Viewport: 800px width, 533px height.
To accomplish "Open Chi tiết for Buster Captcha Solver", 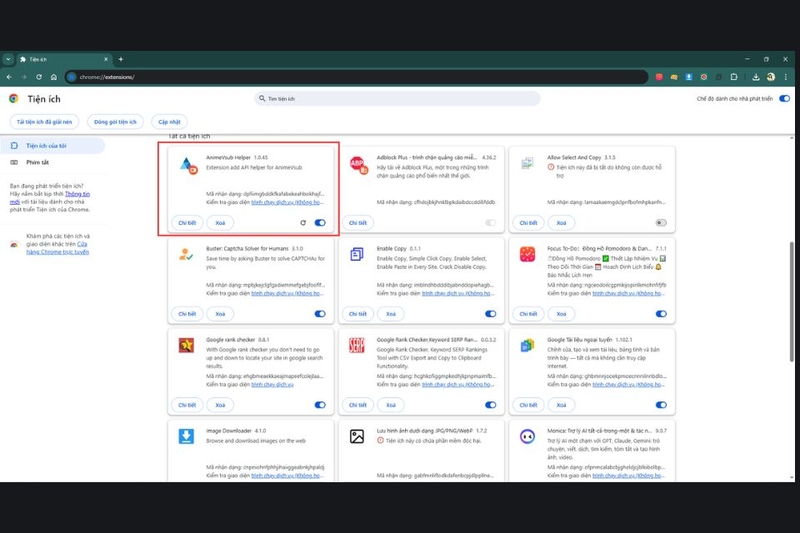I will [x=187, y=314].
